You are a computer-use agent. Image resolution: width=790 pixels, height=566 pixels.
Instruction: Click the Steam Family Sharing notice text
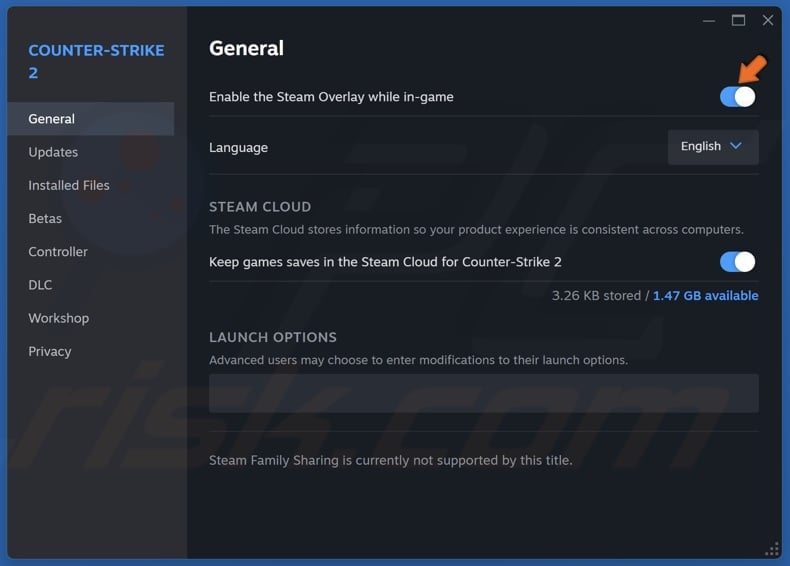click(390, 460)
